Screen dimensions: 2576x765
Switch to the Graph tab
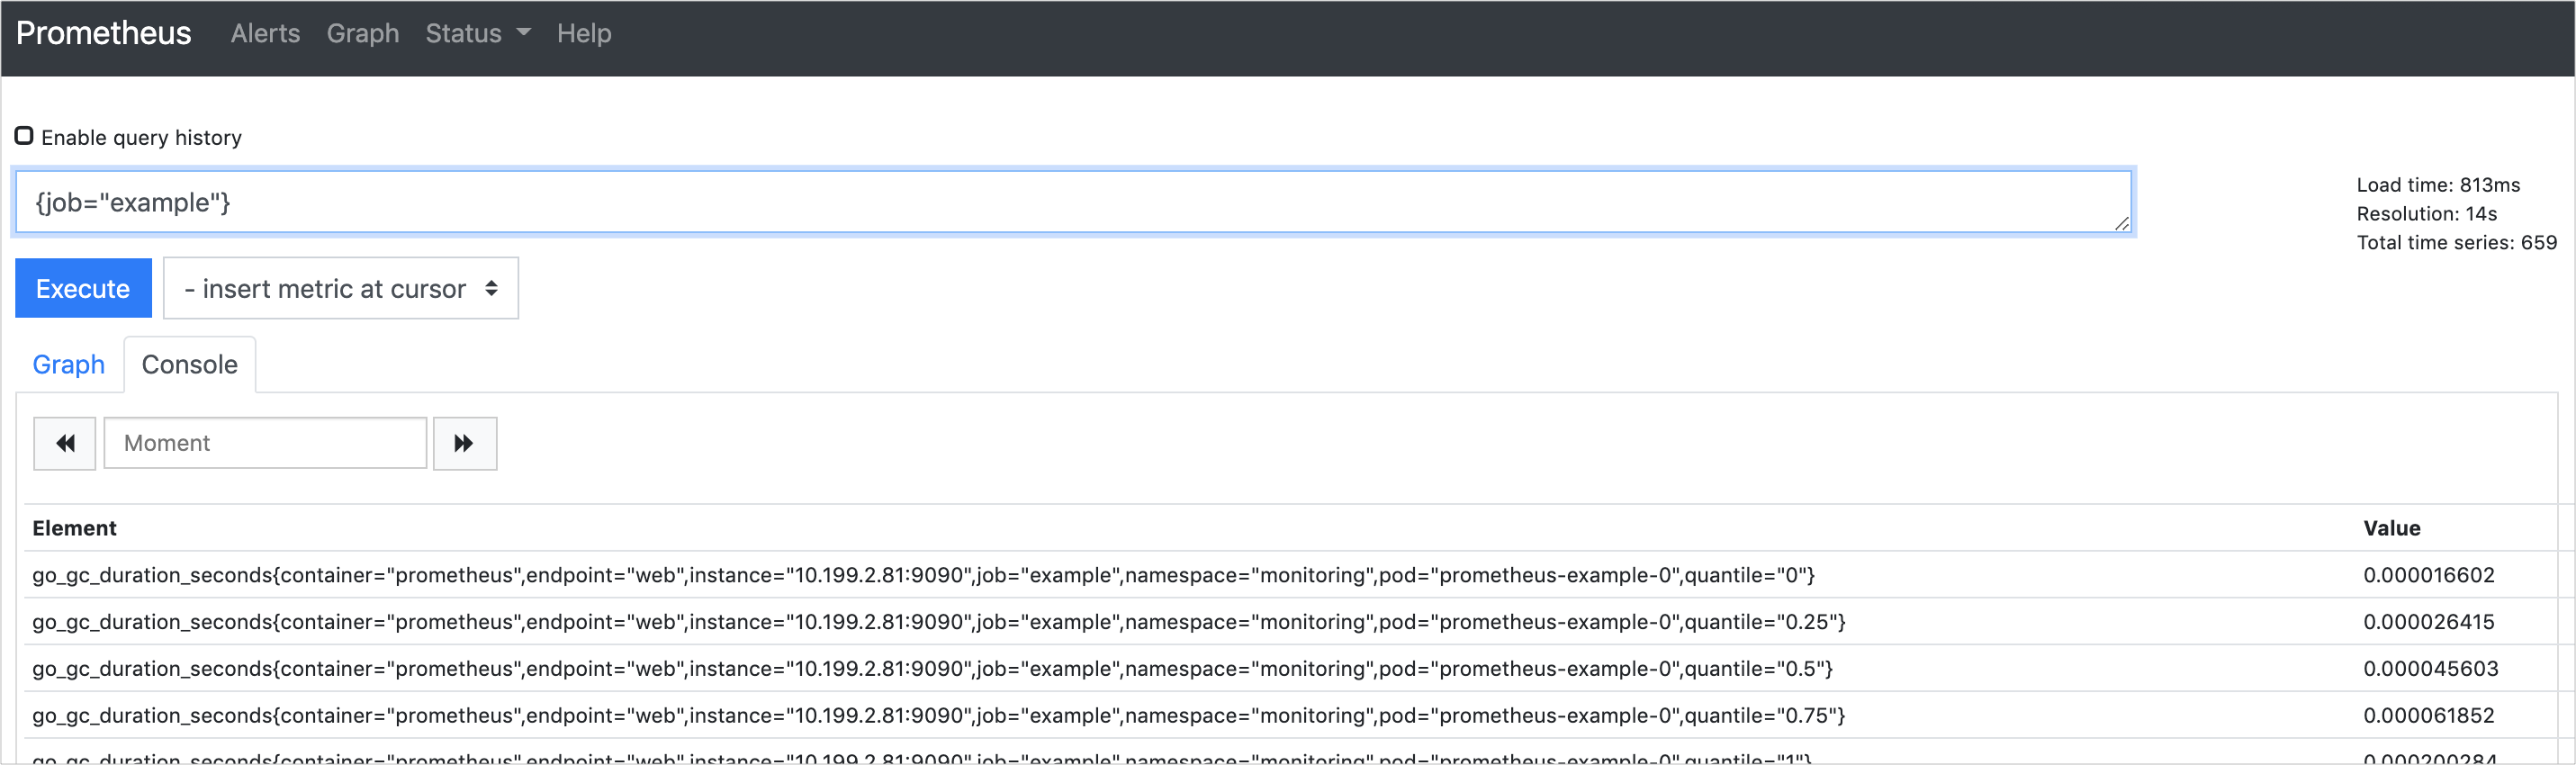[68, 365]
